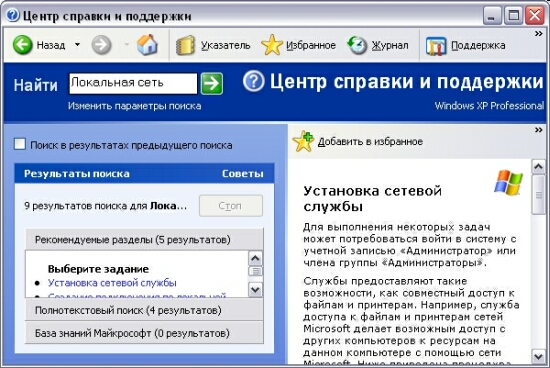Enable Поиск в результатах предыдущего поиска checkbox
The width and height of the screenshot is (550, 368).
(x=20, y=144)
